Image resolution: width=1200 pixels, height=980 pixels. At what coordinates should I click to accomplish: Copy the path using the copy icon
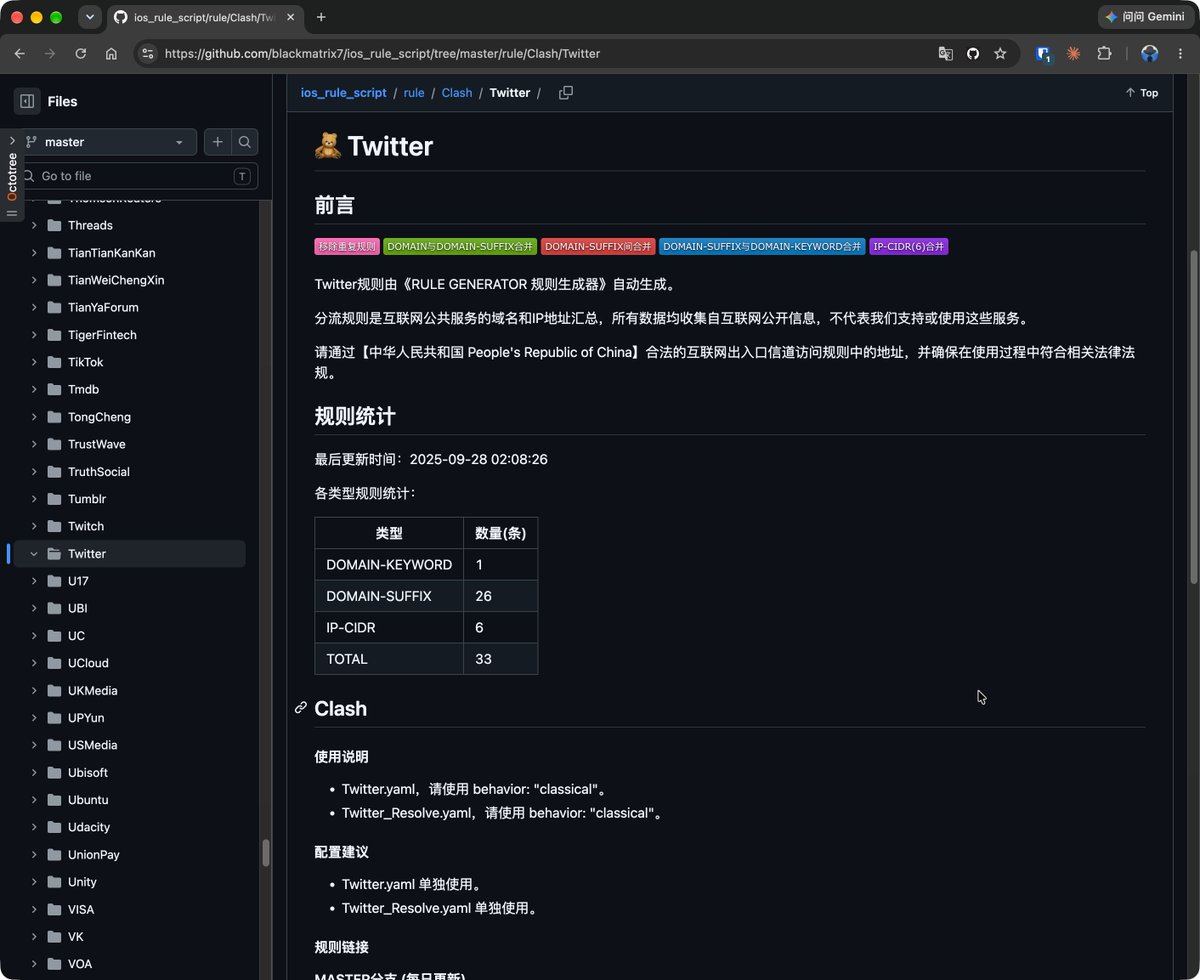566,93
